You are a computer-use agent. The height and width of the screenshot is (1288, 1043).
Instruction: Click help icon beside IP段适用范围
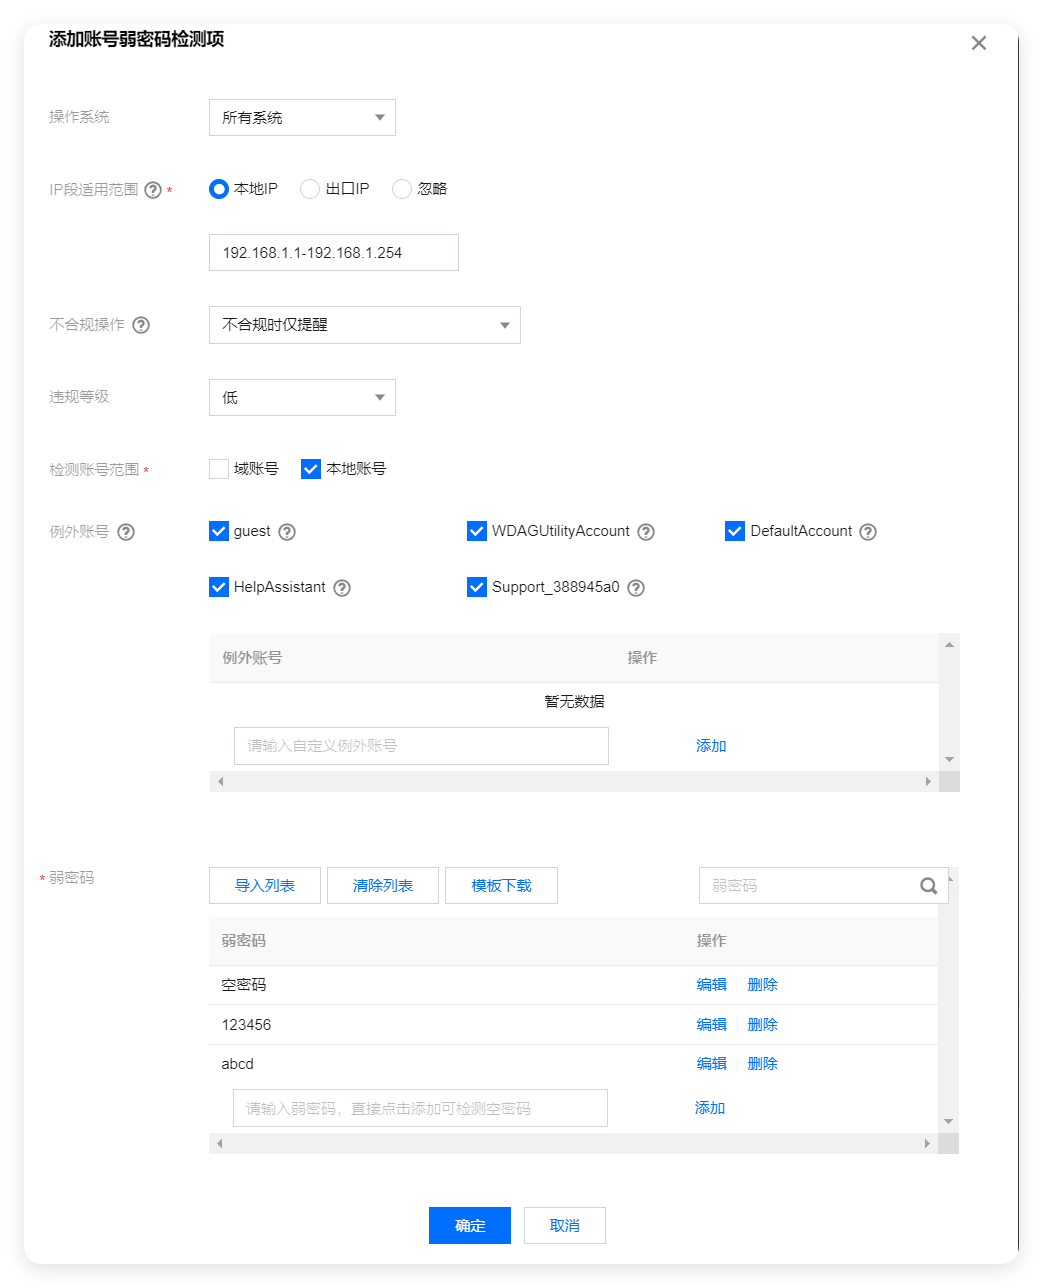click(153, 190)
